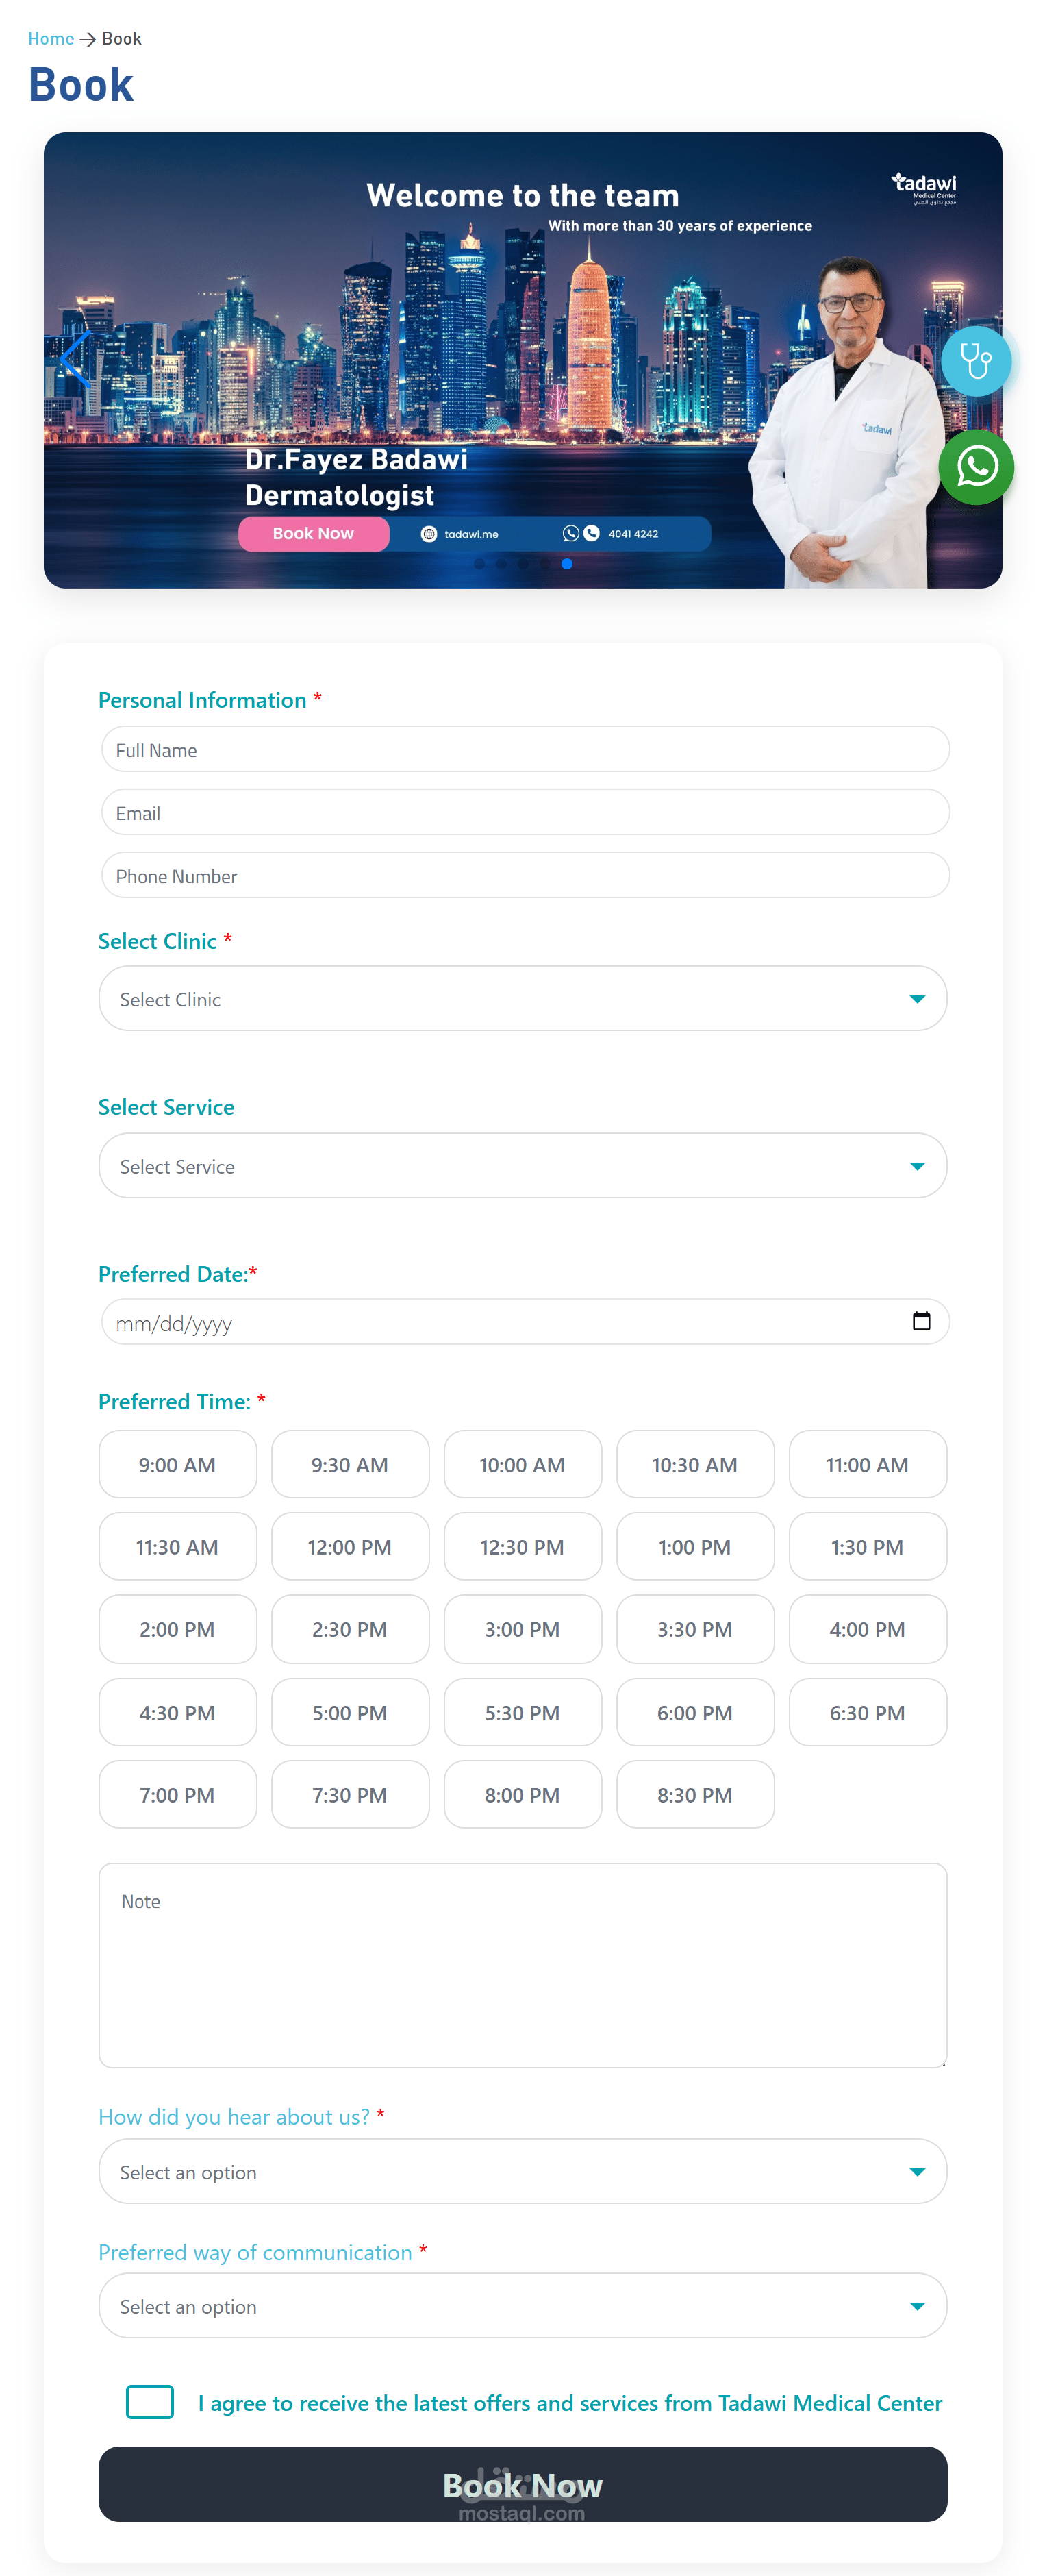The height and width of the screenshot is (2576, 1045).
Task: Pick the 2:00 PM time slot
Action: coord(177,1629)
